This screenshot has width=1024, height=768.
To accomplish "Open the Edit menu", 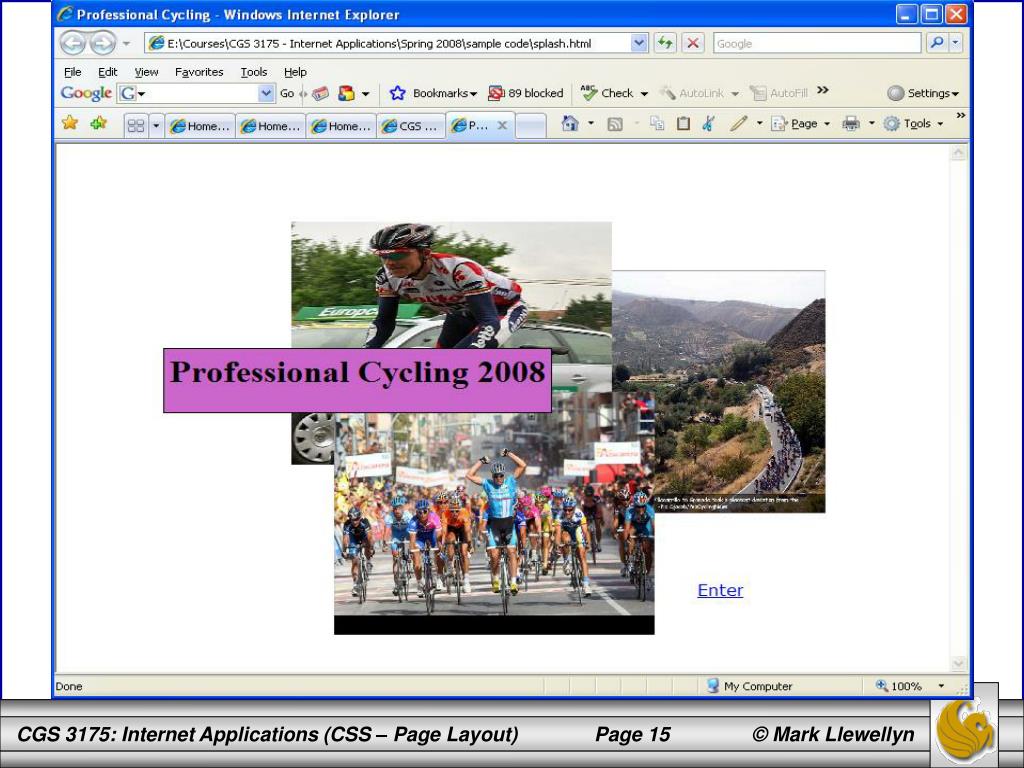I will (108, 72).
